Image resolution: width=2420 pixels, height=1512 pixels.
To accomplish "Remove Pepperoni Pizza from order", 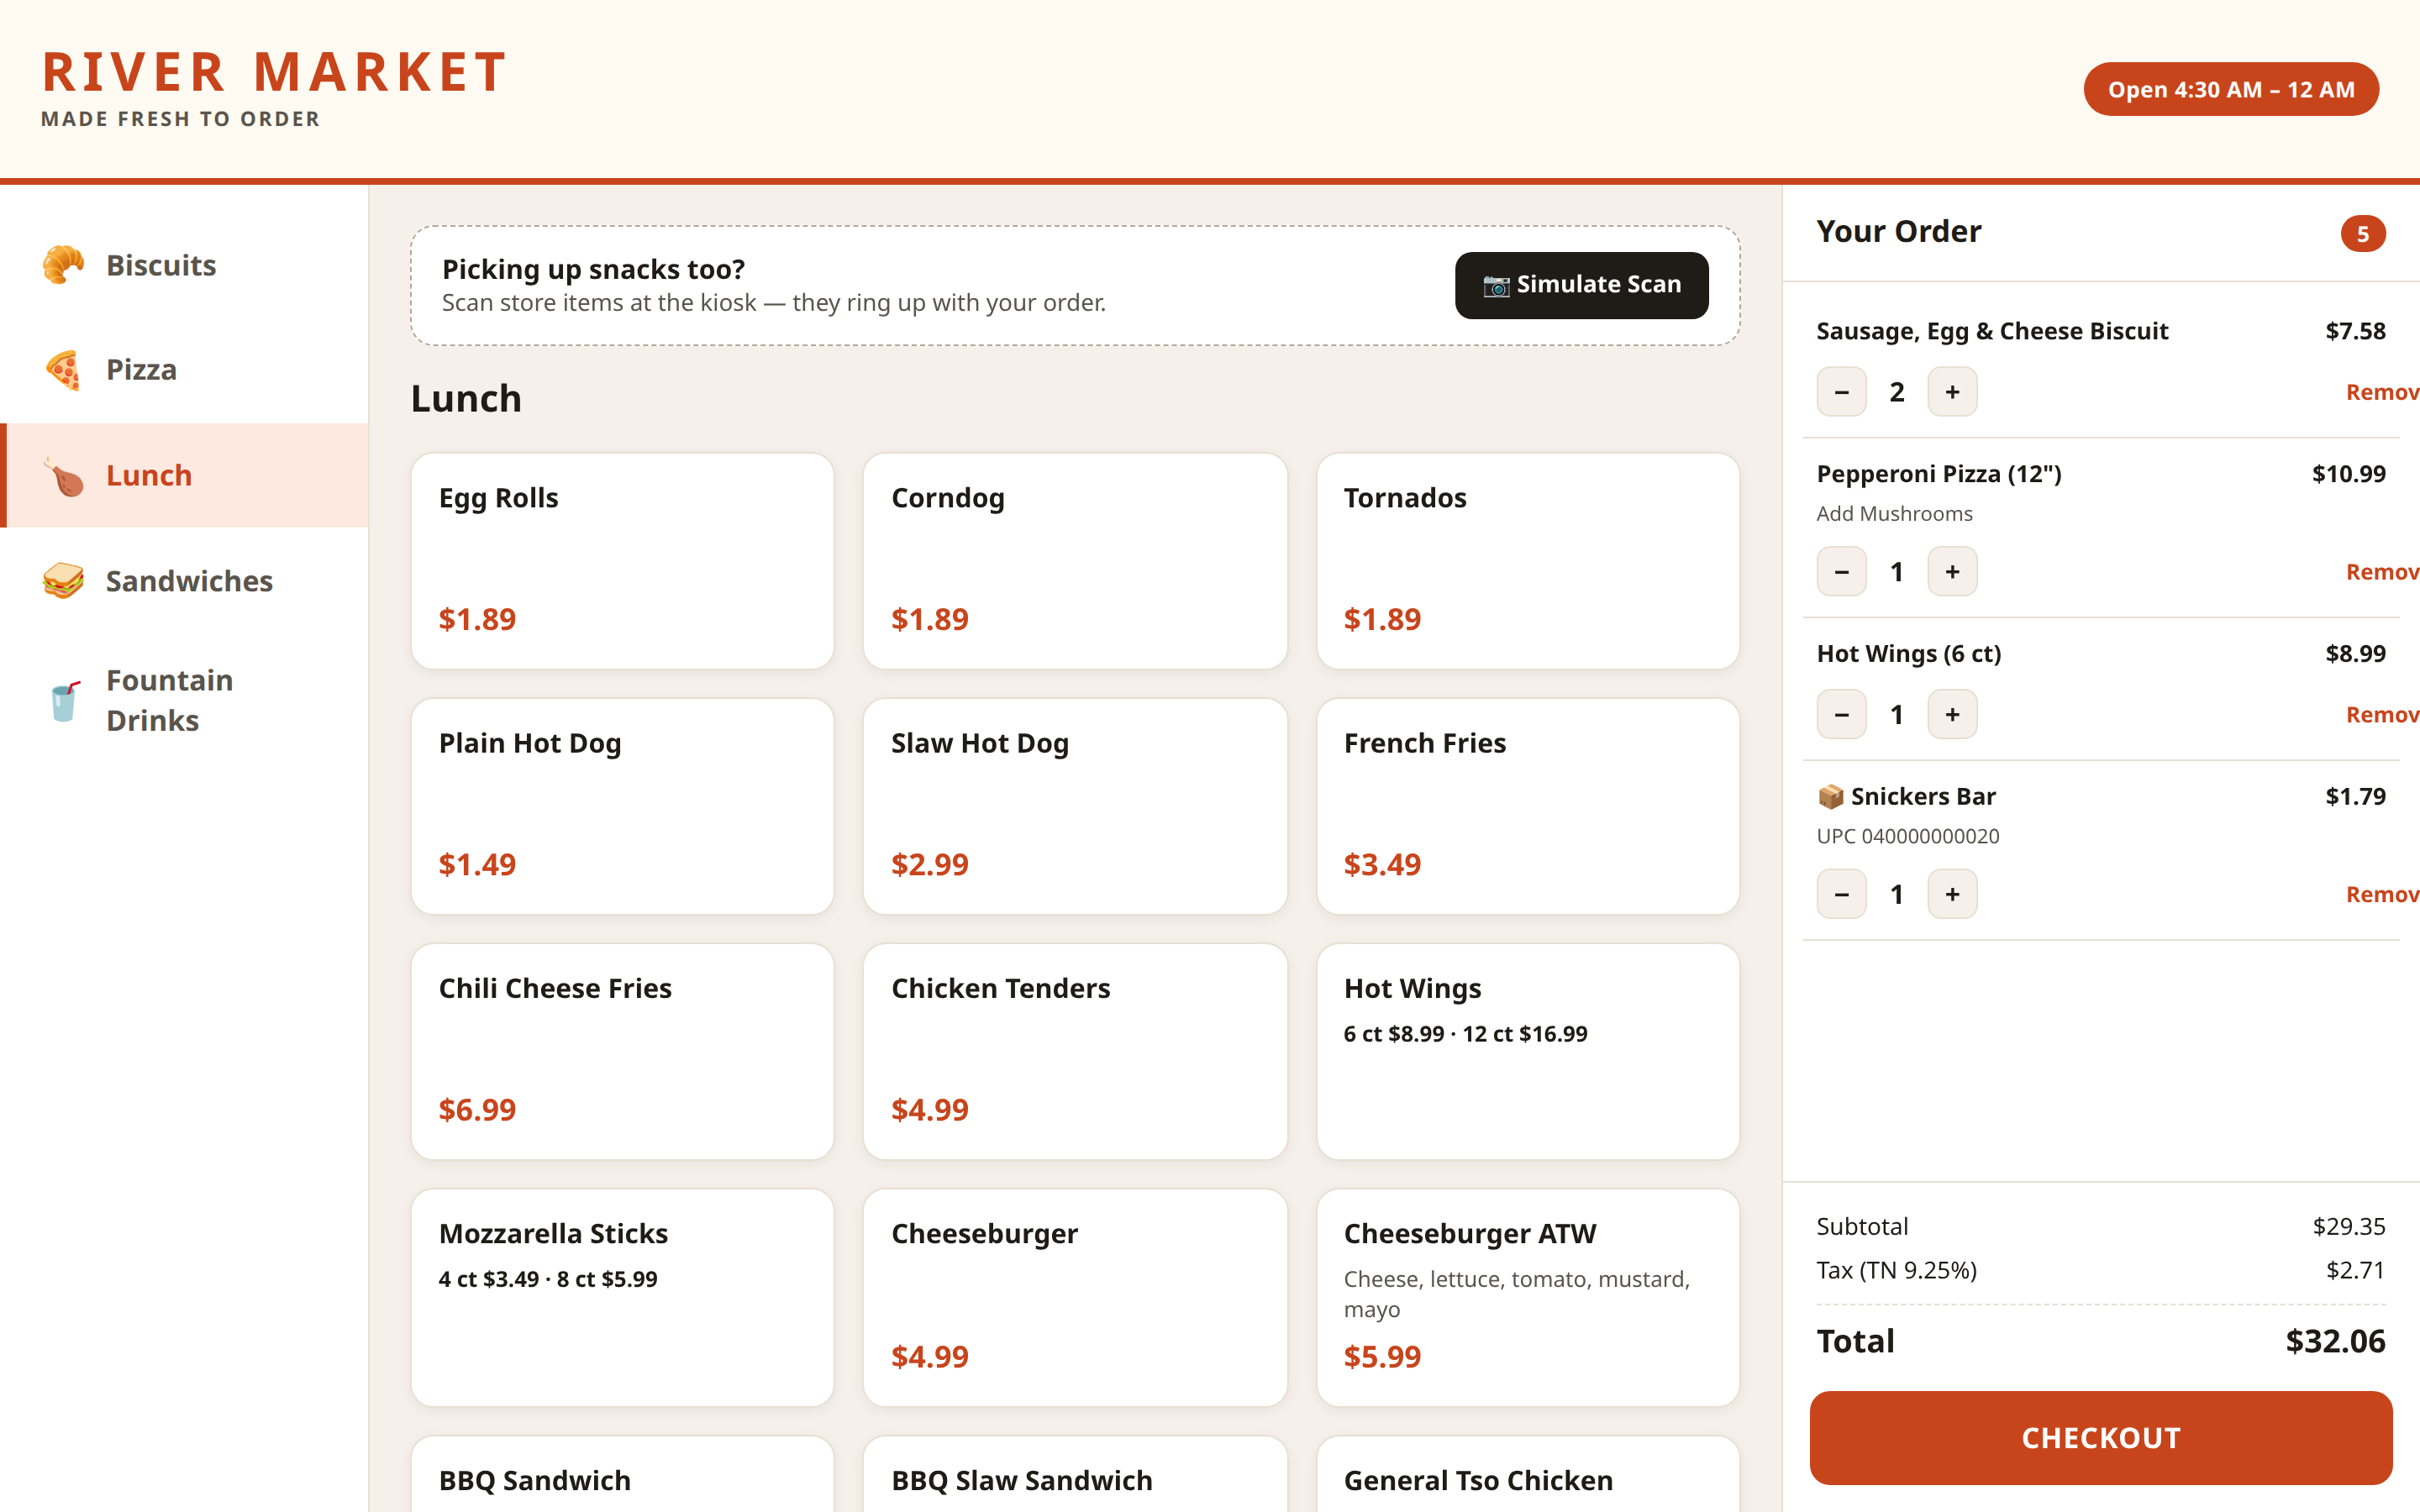I will (2382, 572).
